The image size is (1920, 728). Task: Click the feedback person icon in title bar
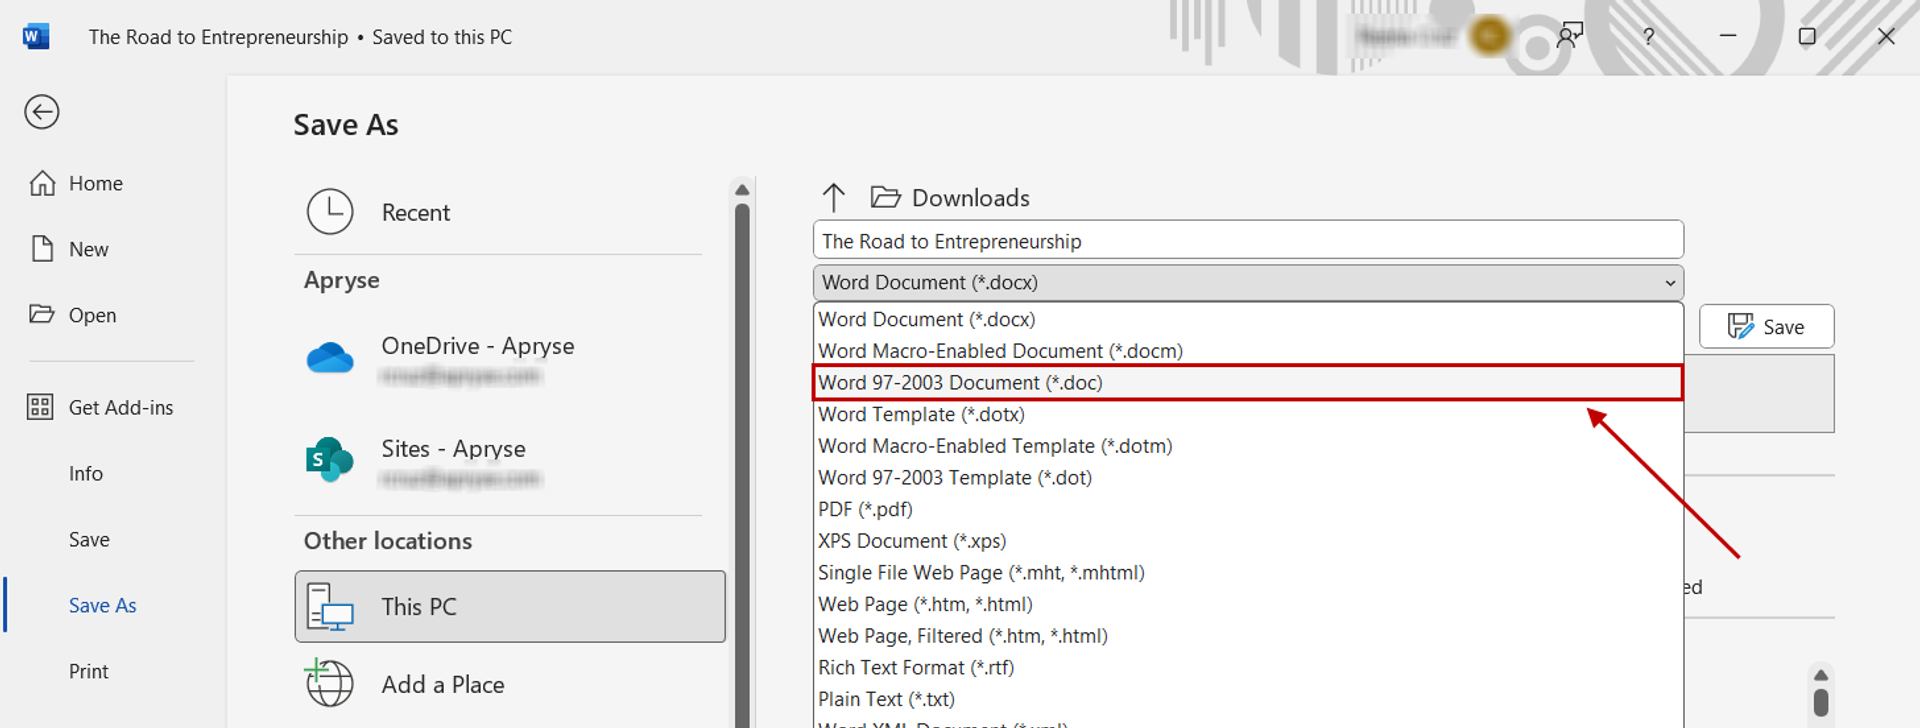(x=1570, y=36)
